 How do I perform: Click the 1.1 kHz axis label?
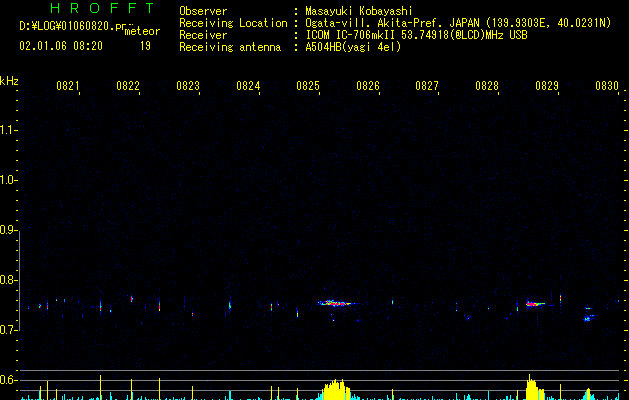(x=8, y=130)
